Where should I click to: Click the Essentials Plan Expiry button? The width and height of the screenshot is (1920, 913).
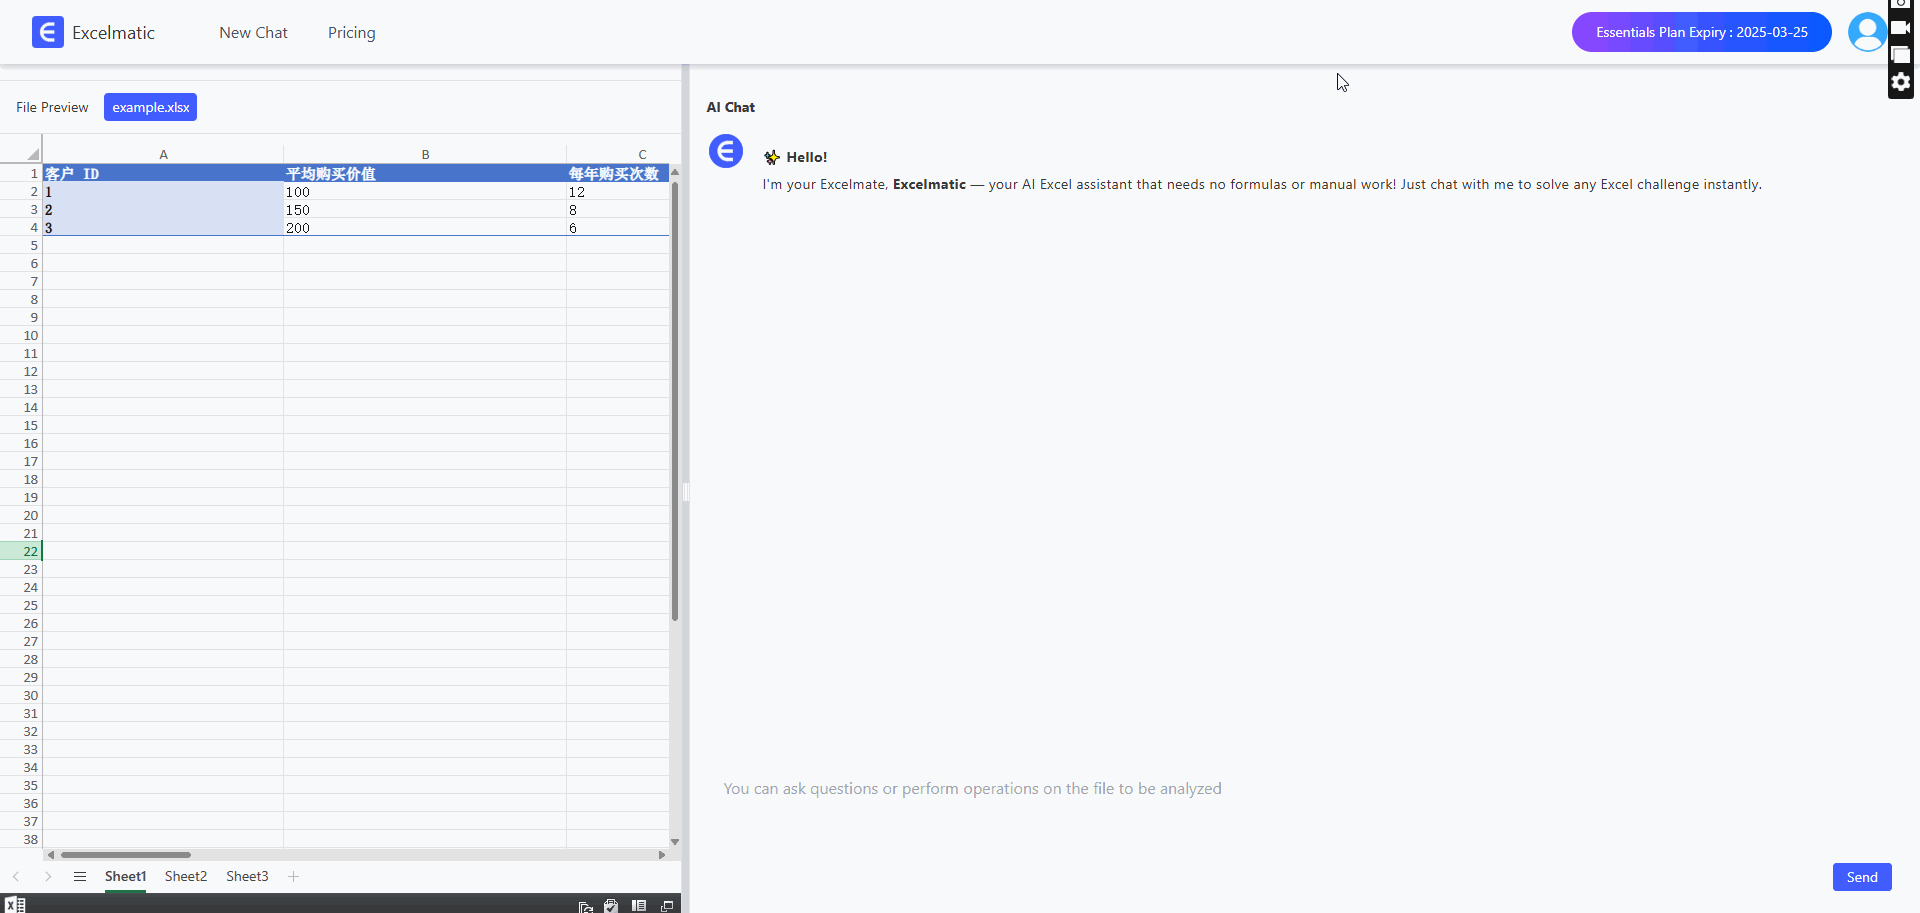coord(1701,32)
